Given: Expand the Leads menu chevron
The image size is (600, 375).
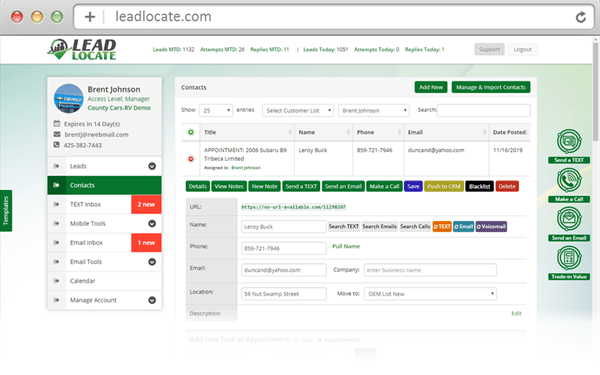Looking at the screenshot, I should click(x=152, y=166).
